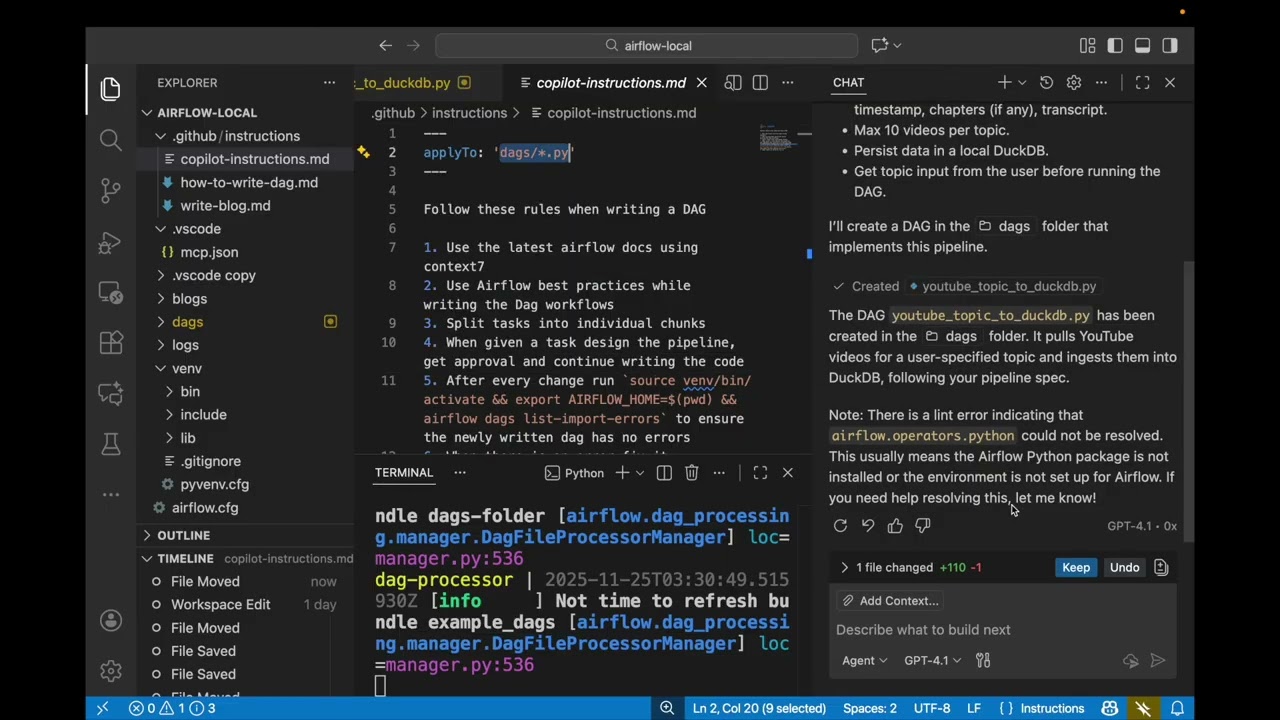Open the Accounts menu in activity bar

[x=111, y=620]
